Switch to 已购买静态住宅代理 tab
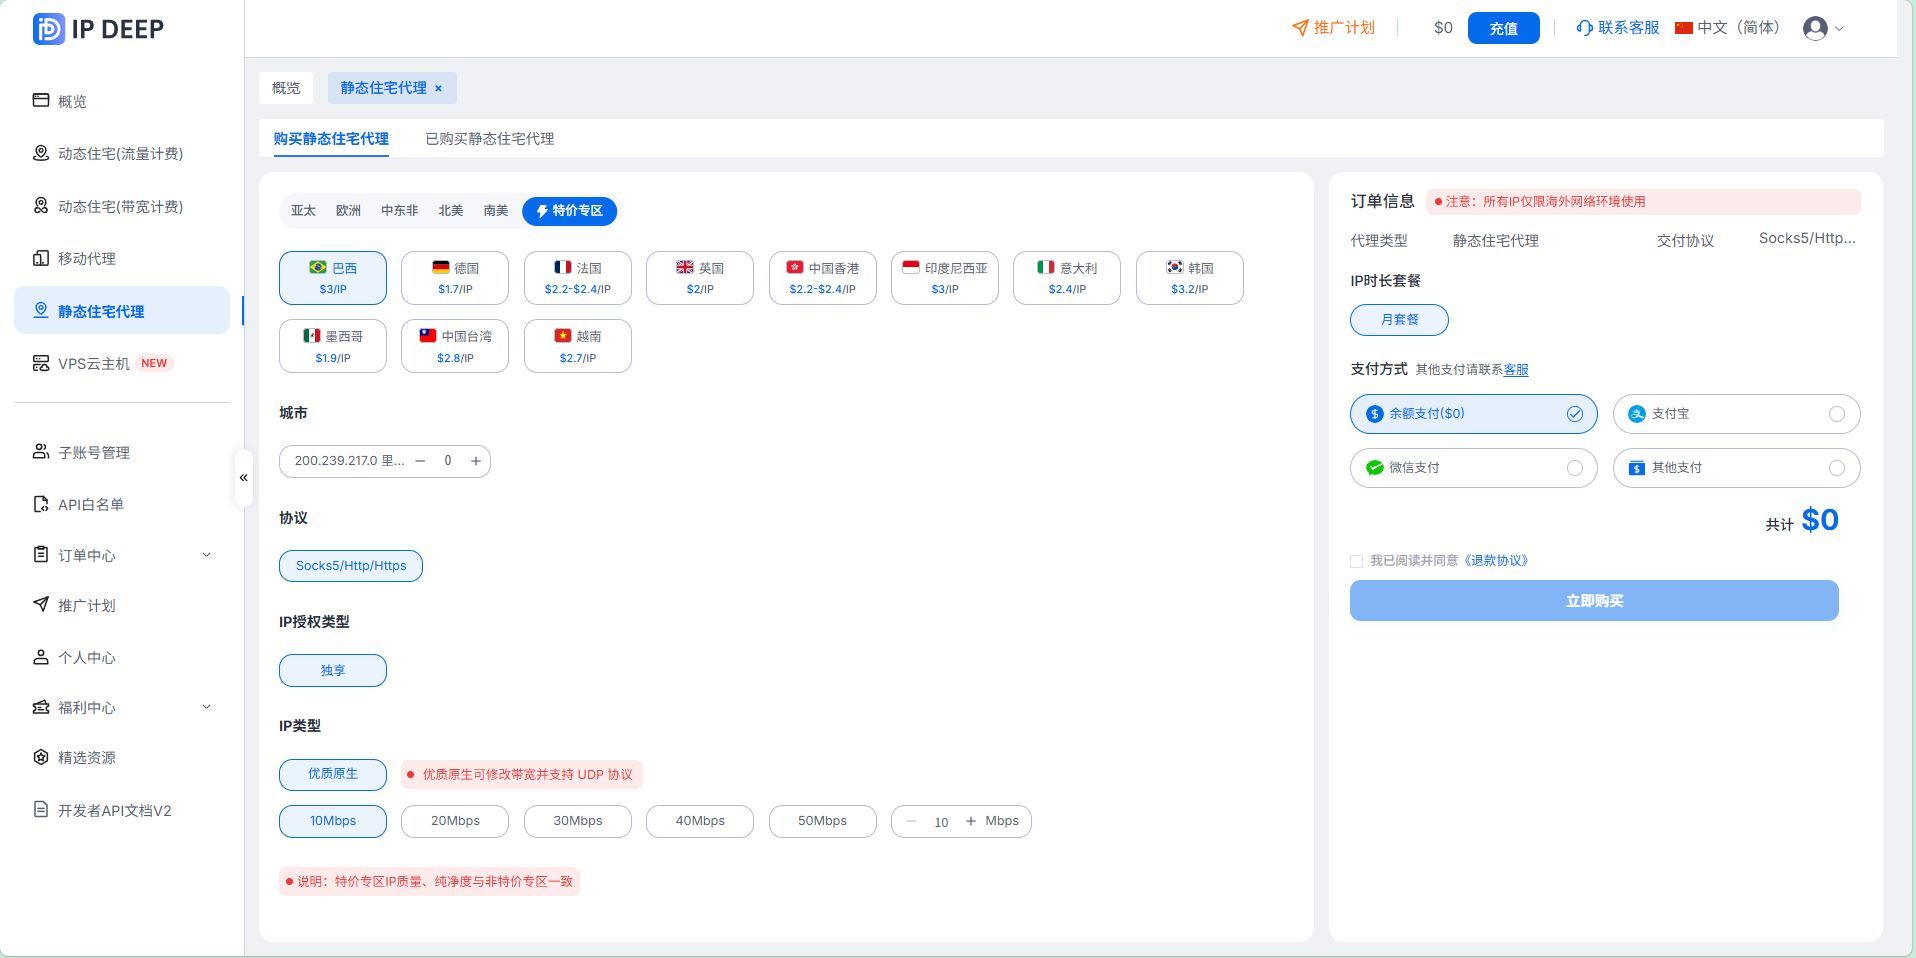Viewport: 1916px width, 958px height. [489, 139]
